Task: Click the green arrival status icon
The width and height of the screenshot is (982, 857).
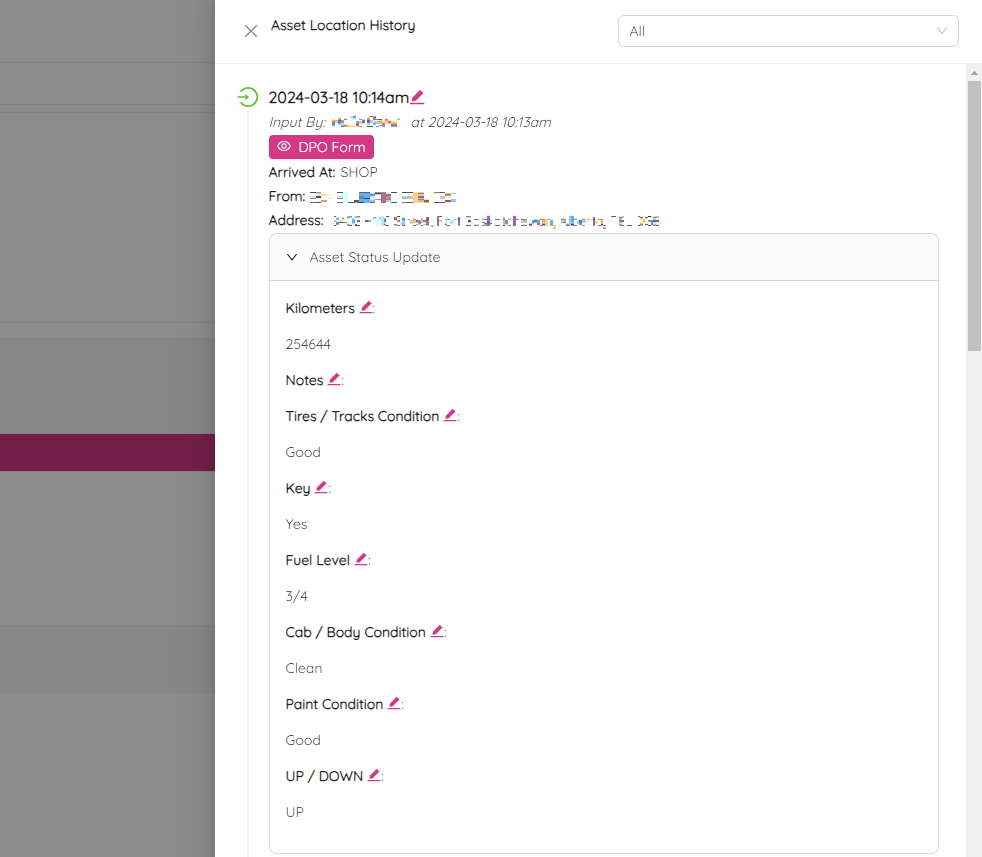Action: [x=247, y=97]
